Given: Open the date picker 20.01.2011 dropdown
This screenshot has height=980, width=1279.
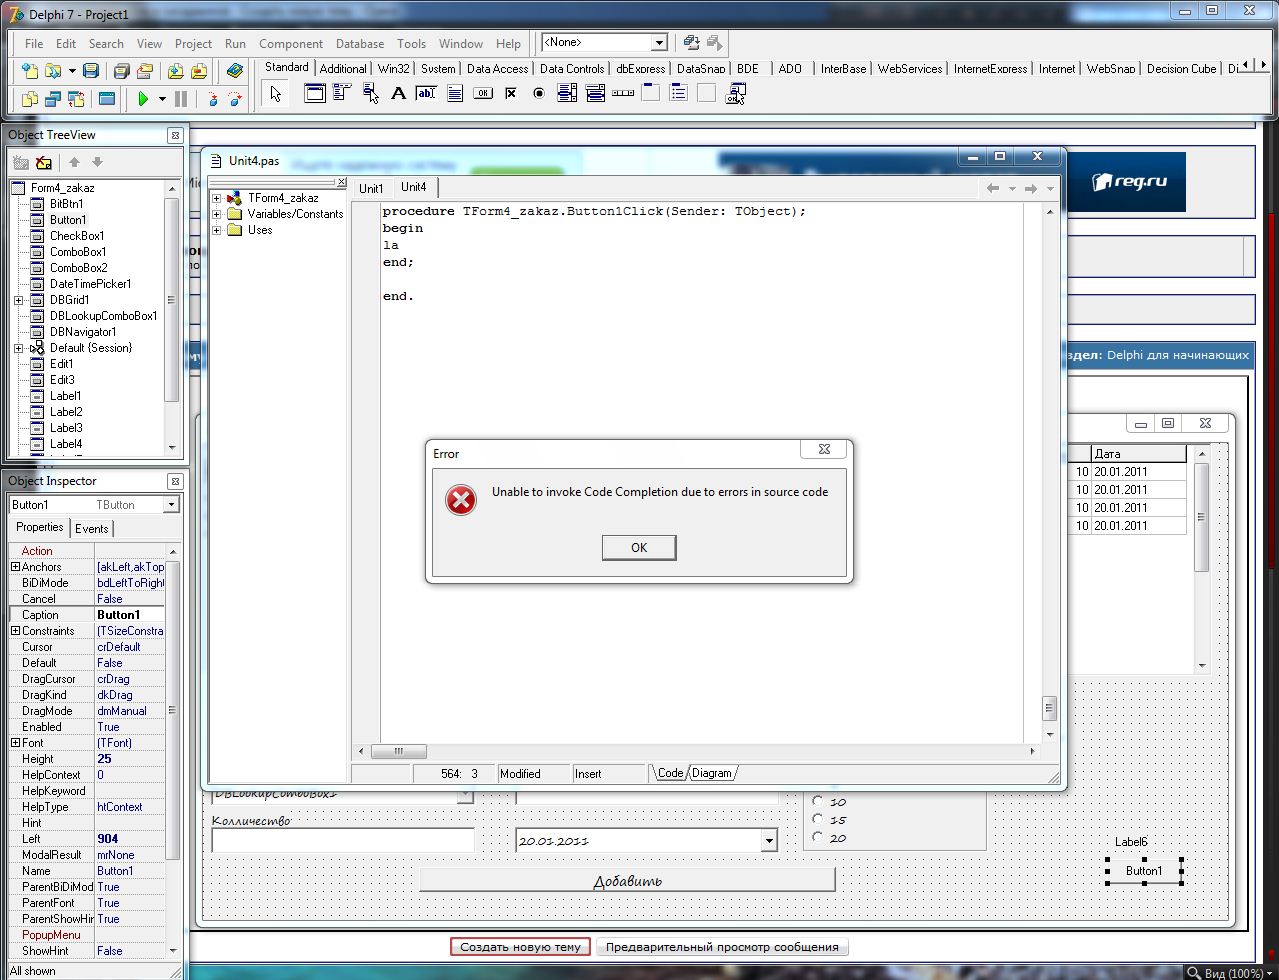Looking at the screenshot, I should [x=768, y=841].
